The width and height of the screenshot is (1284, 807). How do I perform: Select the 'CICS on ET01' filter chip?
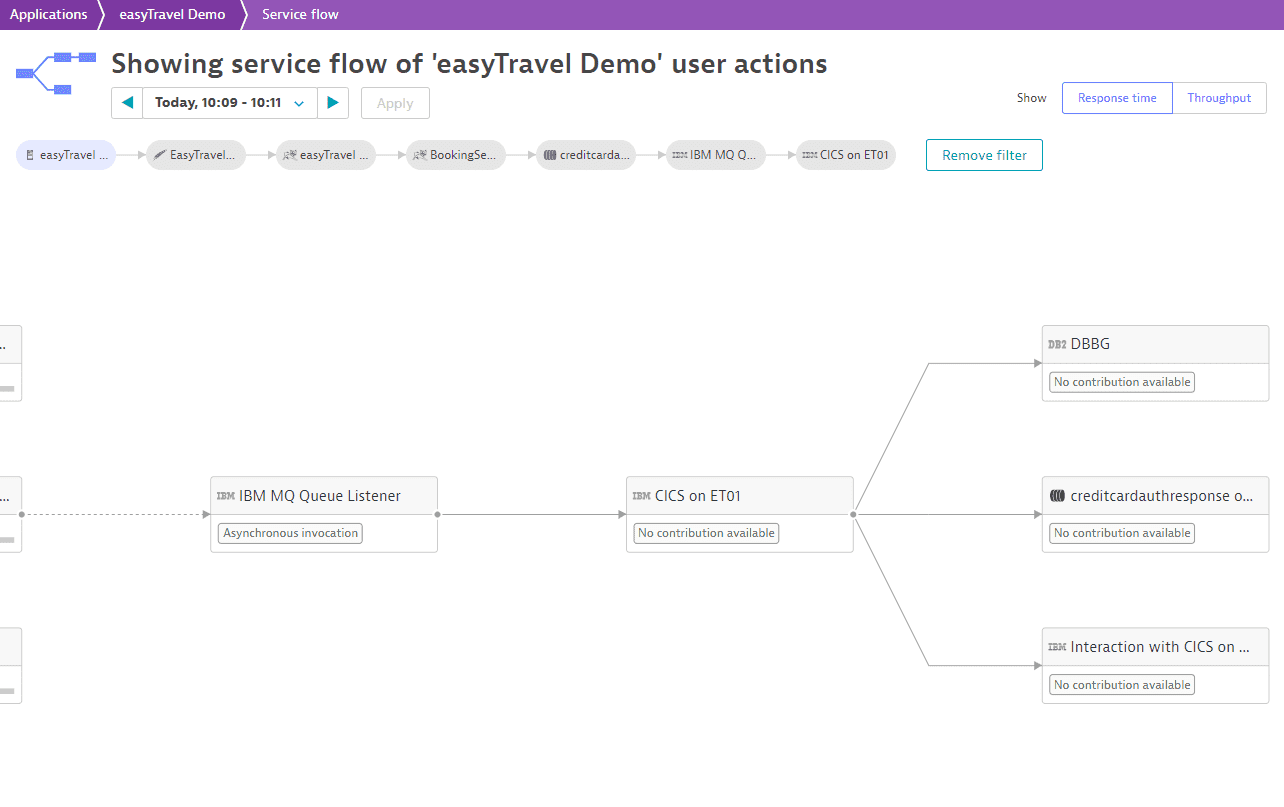click(x=846, y=155)
